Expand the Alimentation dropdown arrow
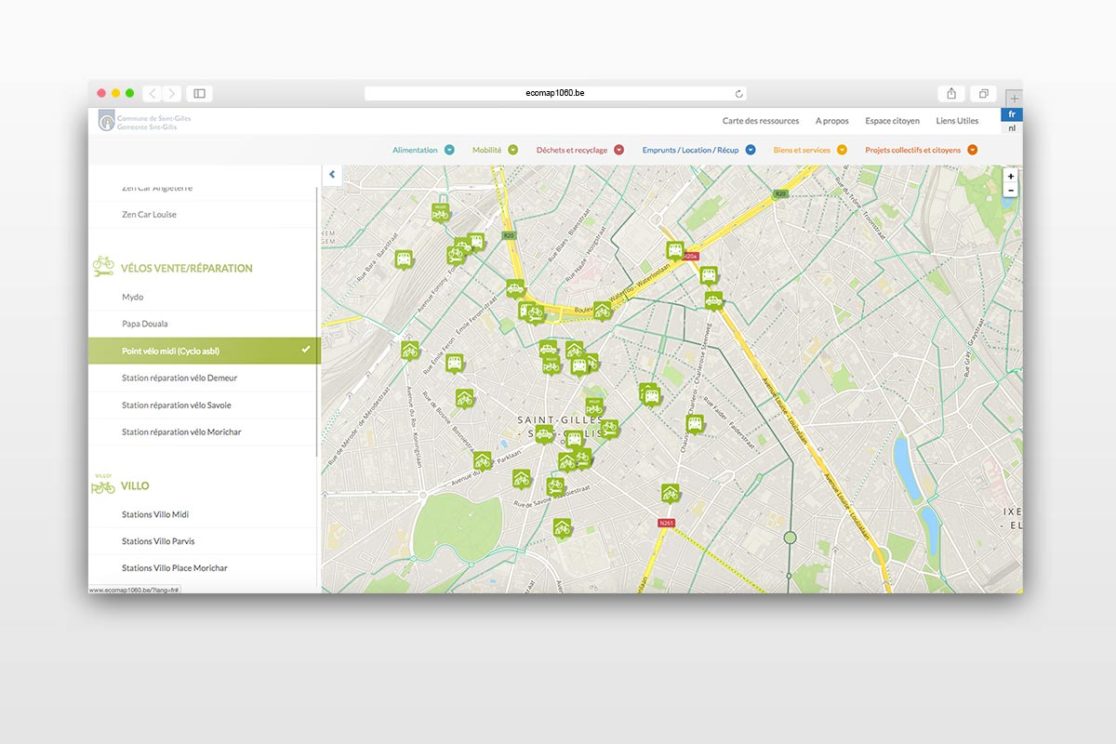The image size is (1116, 744). tap(449, 150)
